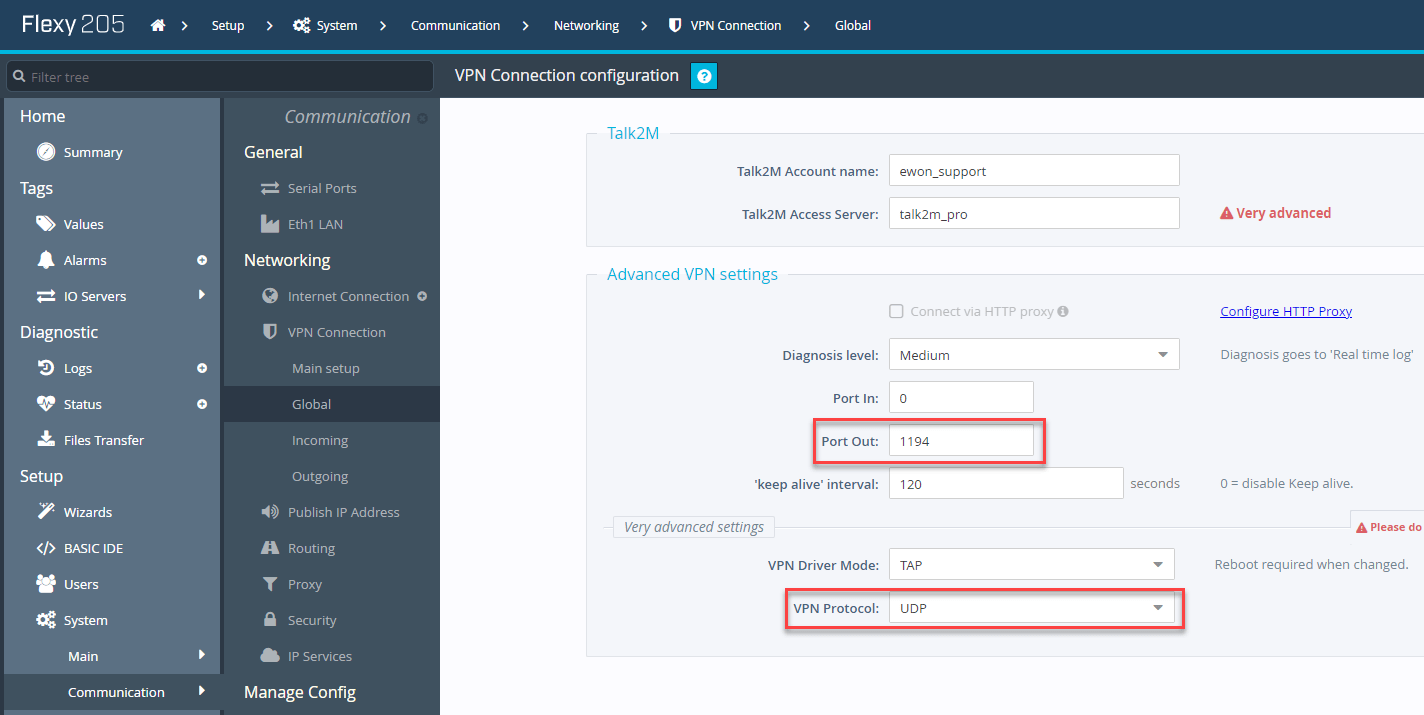Change the Diagnosis level from Medium

point(1033,354)
